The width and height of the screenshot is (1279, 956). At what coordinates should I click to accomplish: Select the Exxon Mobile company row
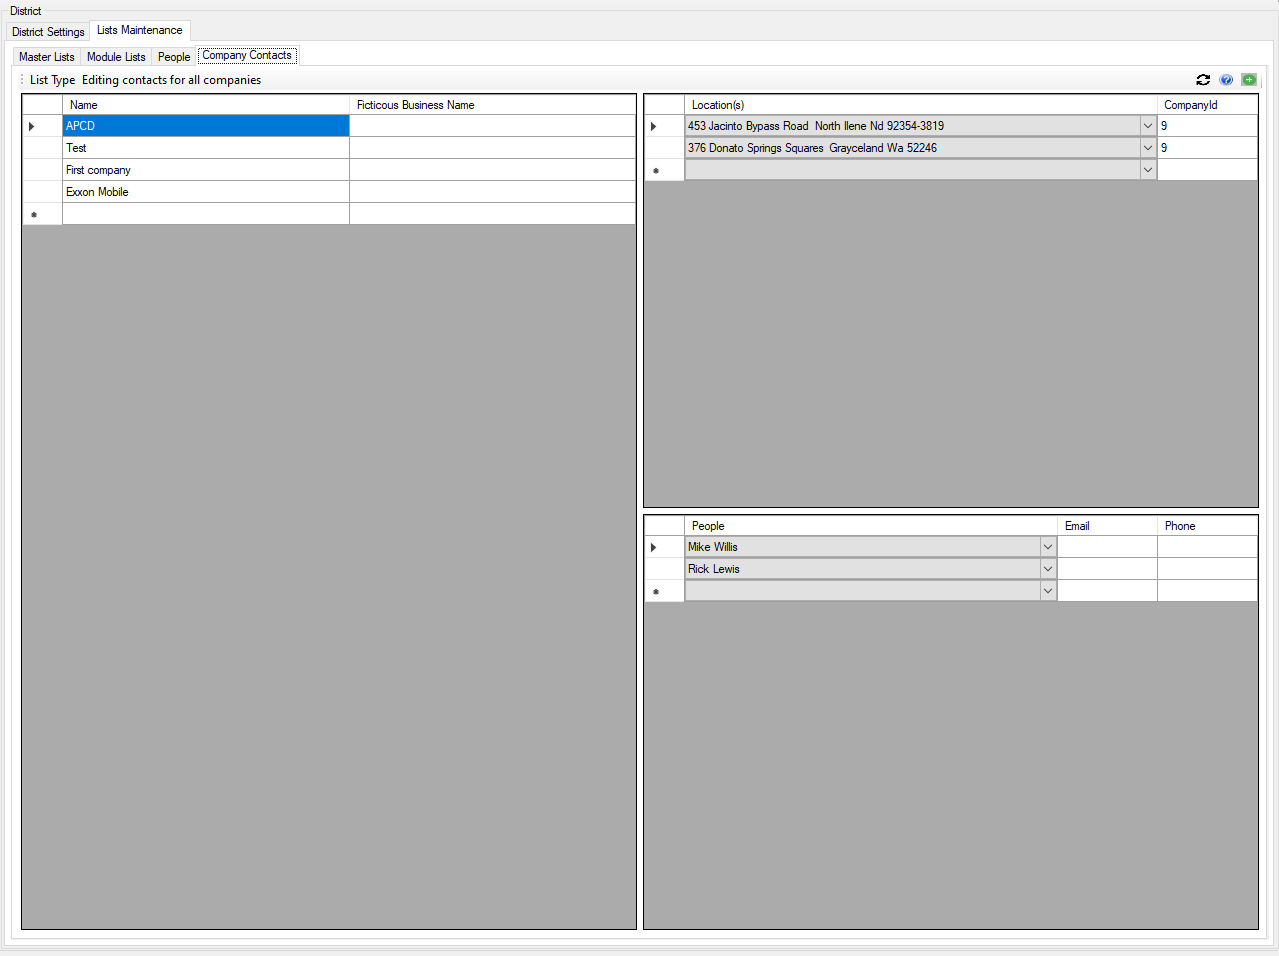click(205, 192)
